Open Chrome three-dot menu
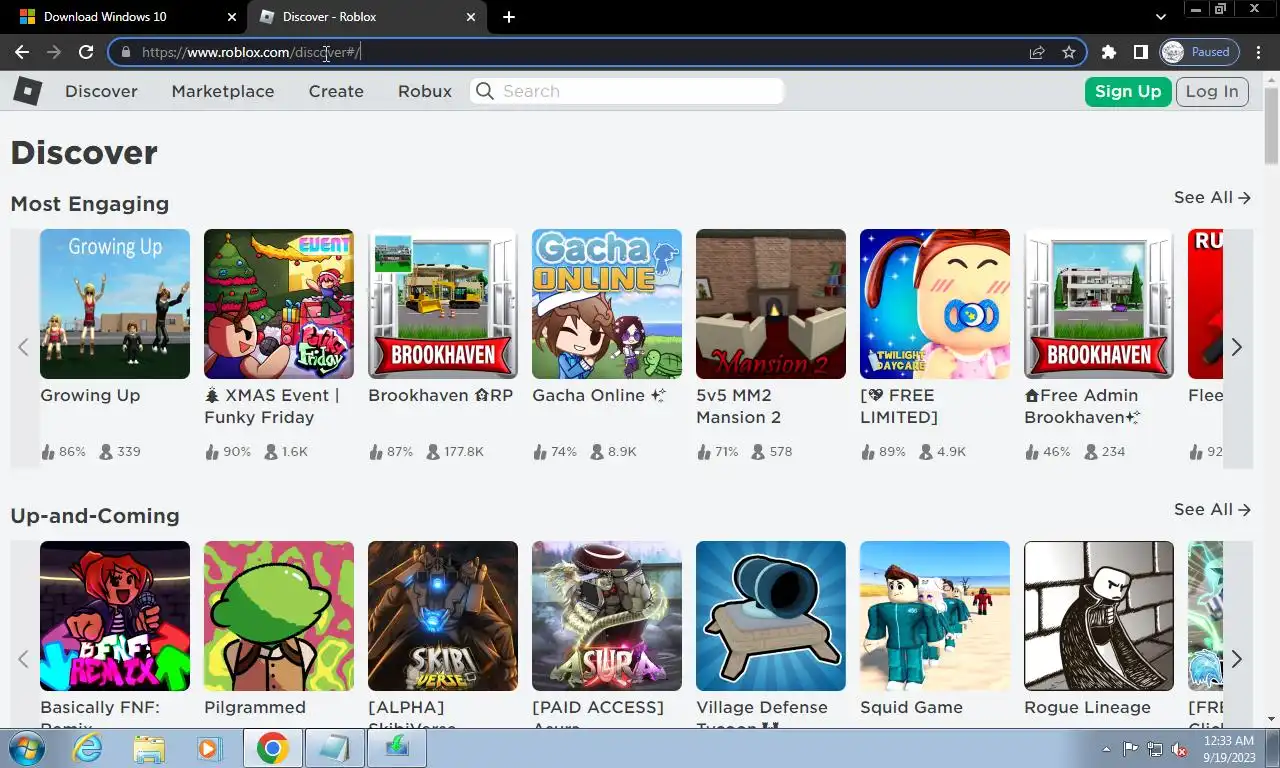Screen dimensions: 1280x768 tap(1259, 52)
